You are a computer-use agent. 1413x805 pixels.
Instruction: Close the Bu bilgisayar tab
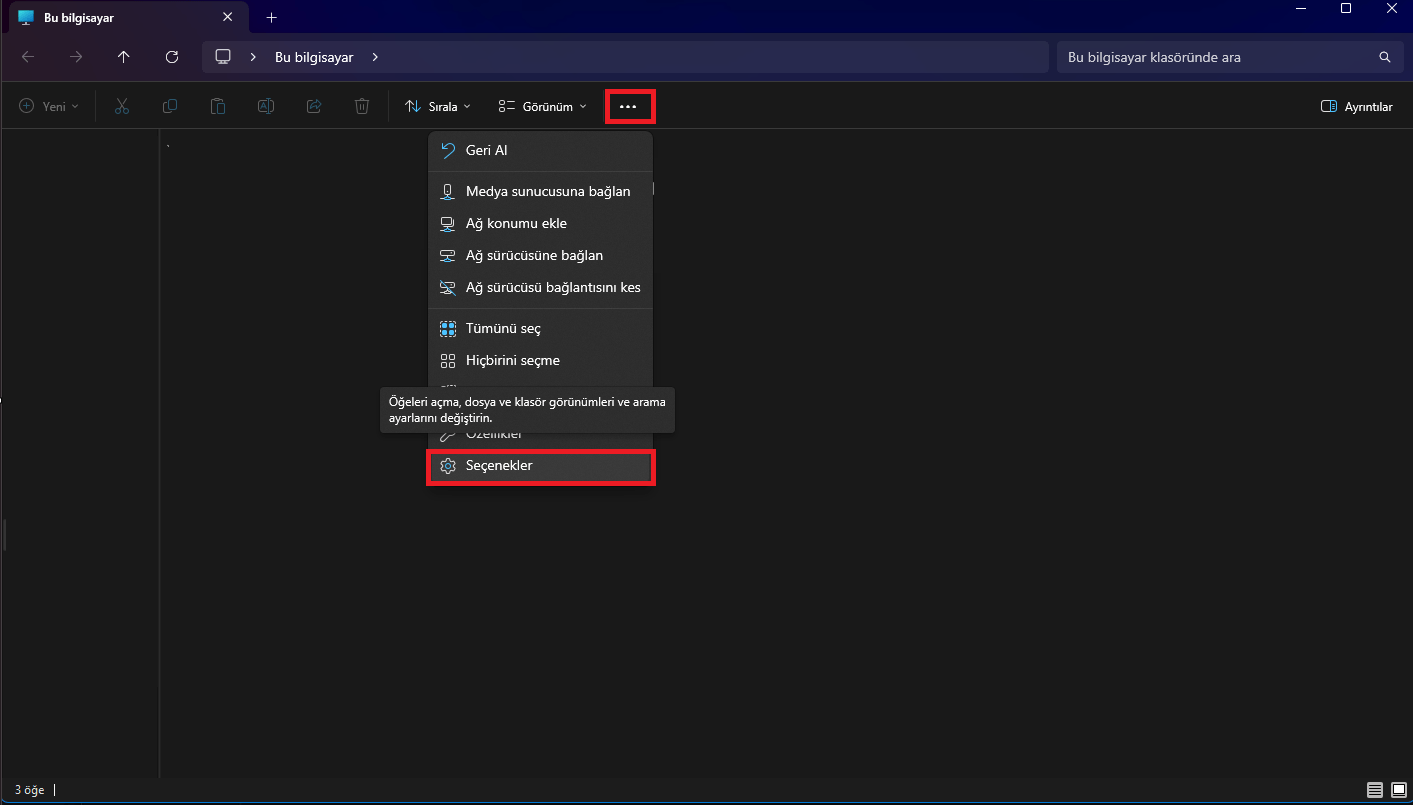click(227, 17)
